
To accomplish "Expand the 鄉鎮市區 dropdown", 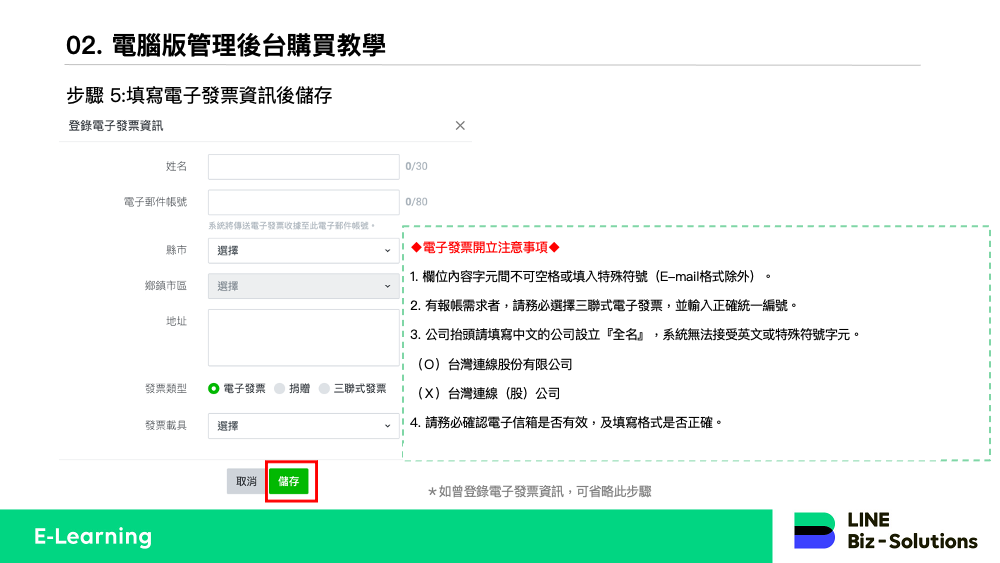I will [x=303, y=286].
